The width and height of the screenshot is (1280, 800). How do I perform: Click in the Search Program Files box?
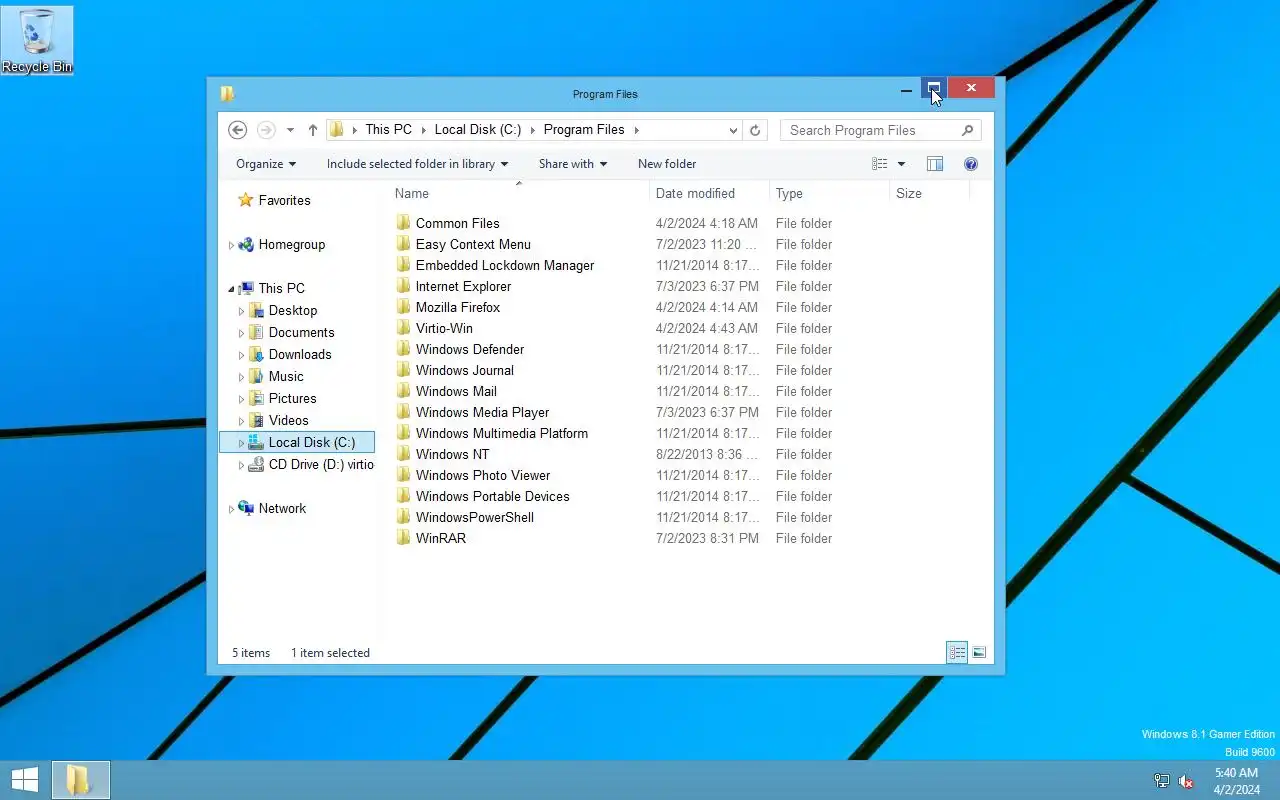(880, 130)
